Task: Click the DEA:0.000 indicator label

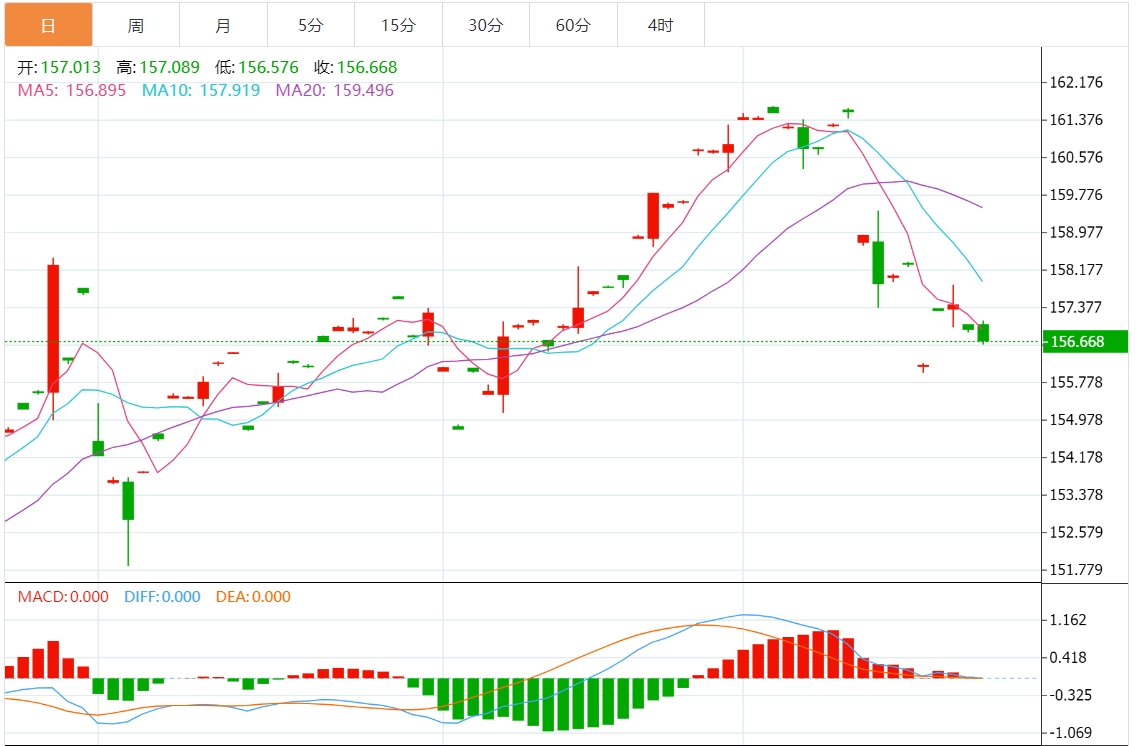Action: (253, 597)
